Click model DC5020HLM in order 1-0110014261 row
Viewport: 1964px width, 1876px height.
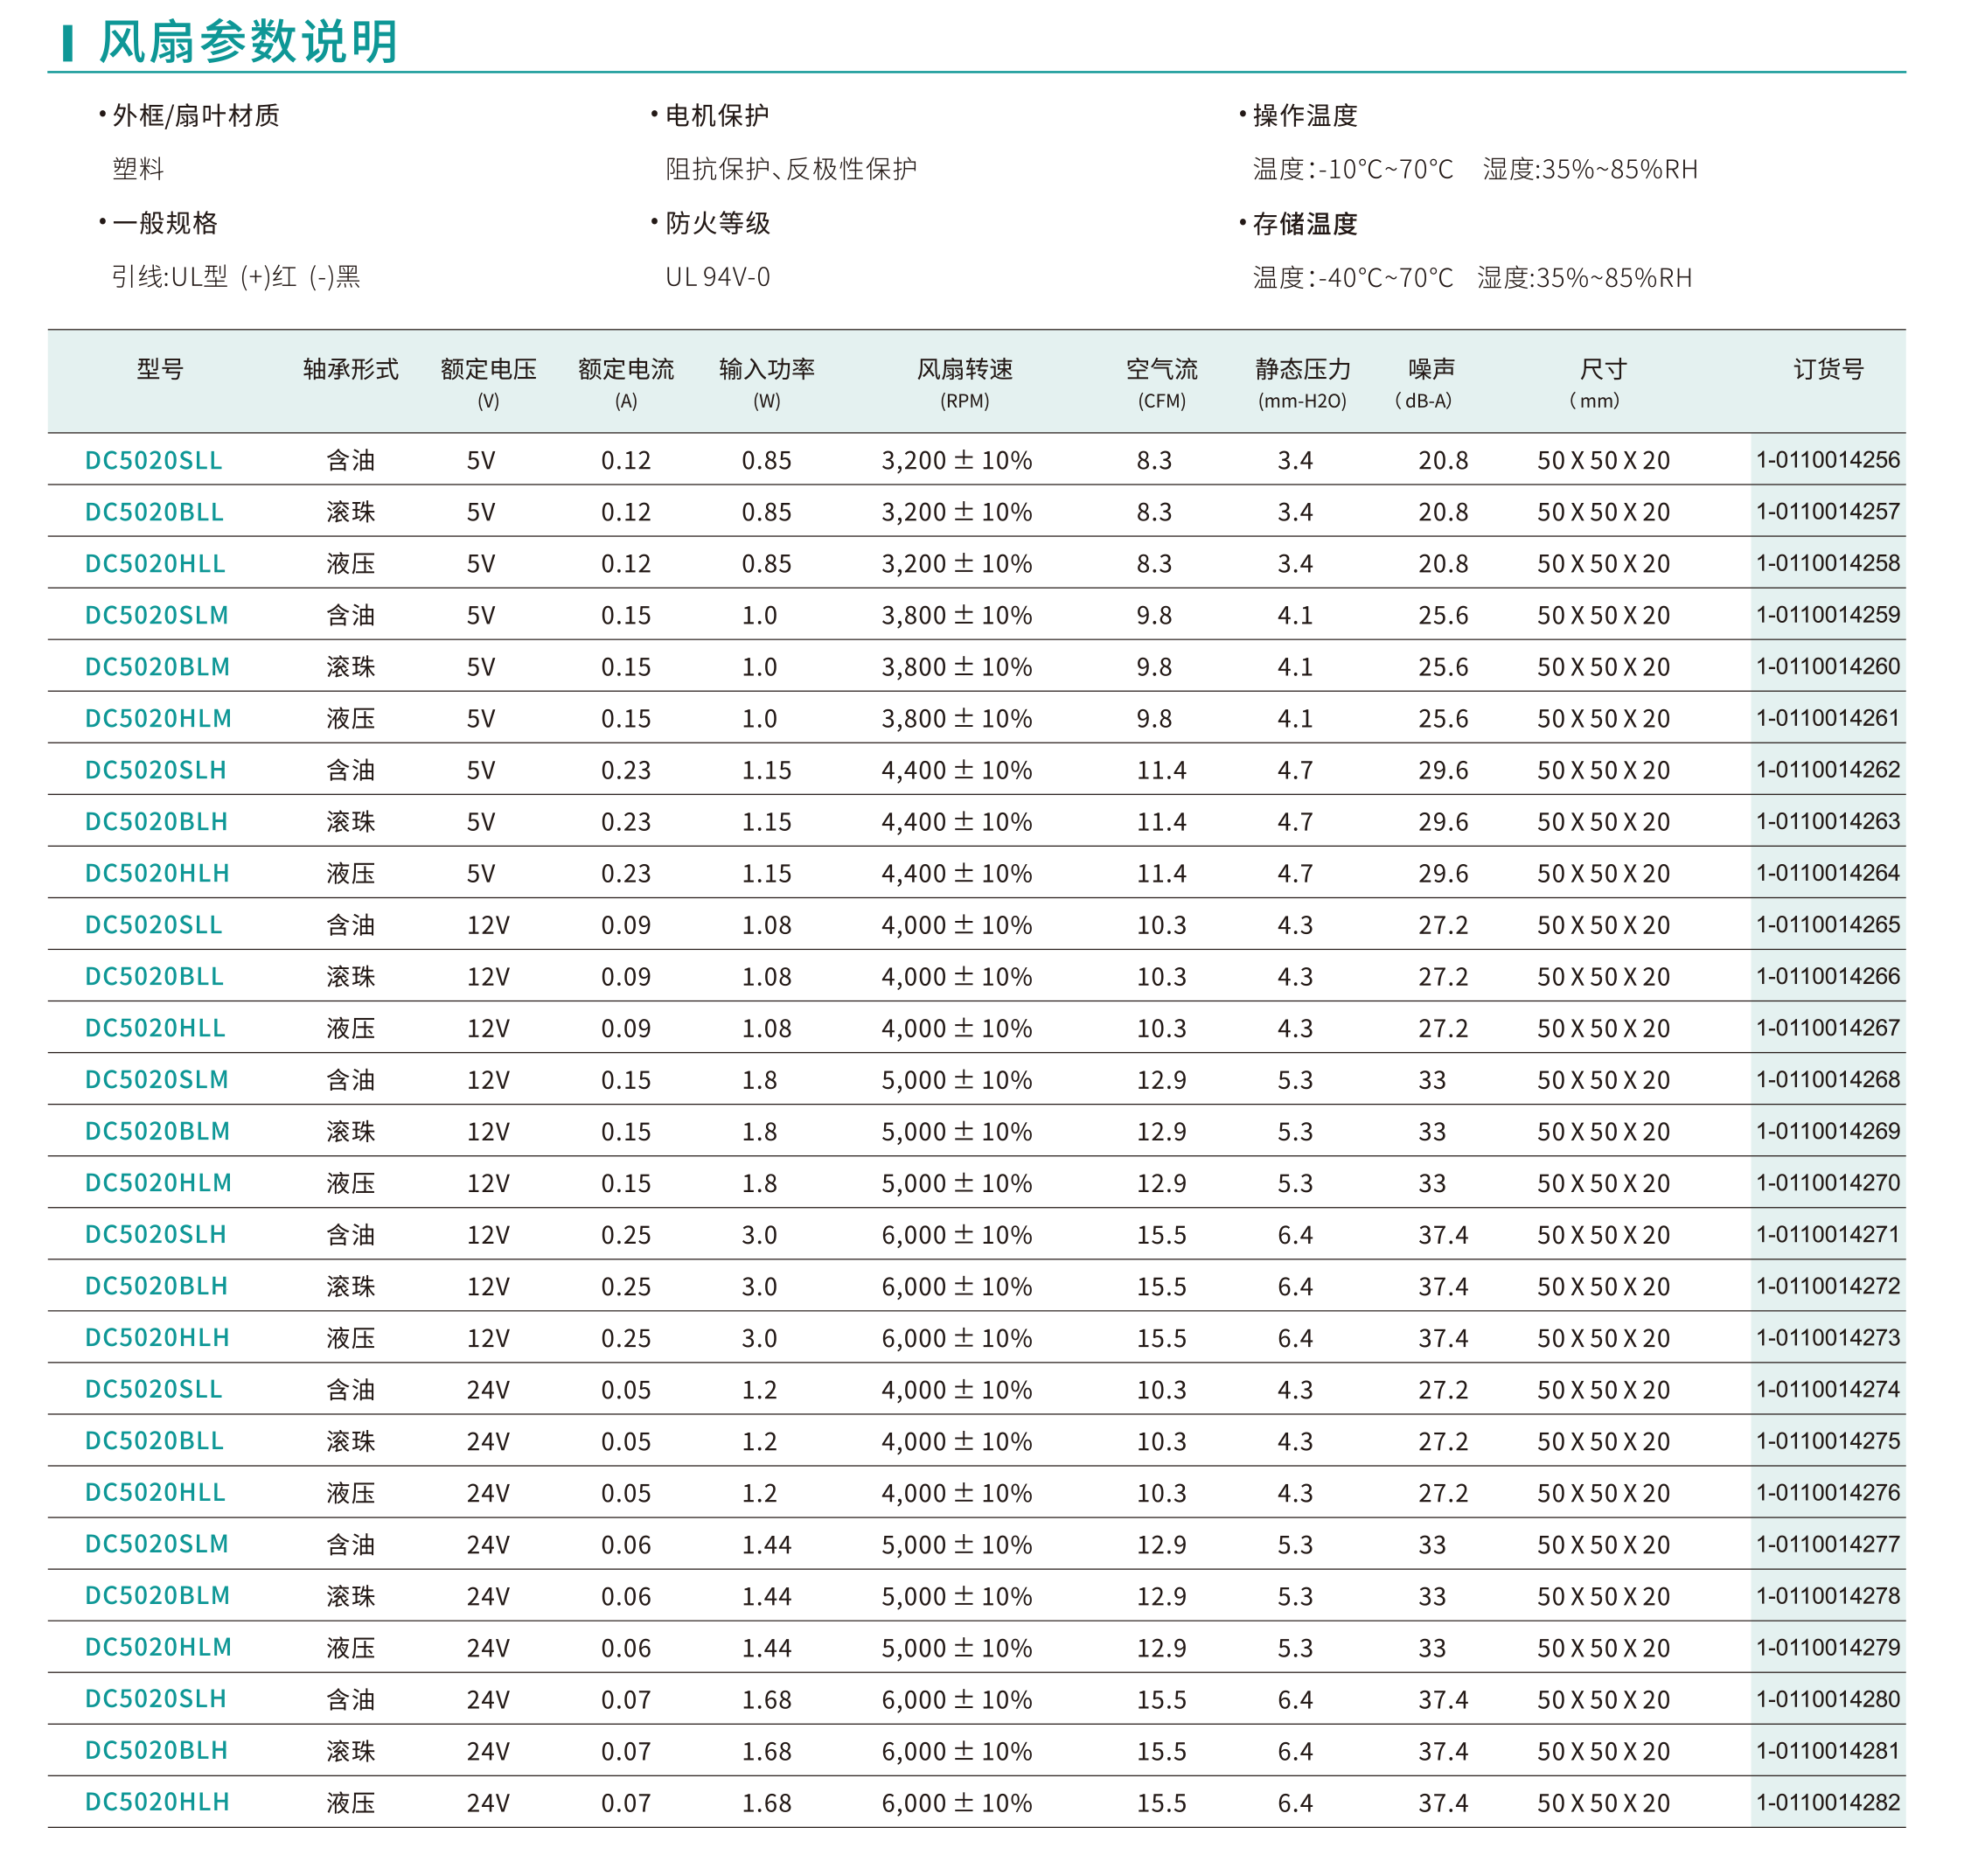pos(158,718)
